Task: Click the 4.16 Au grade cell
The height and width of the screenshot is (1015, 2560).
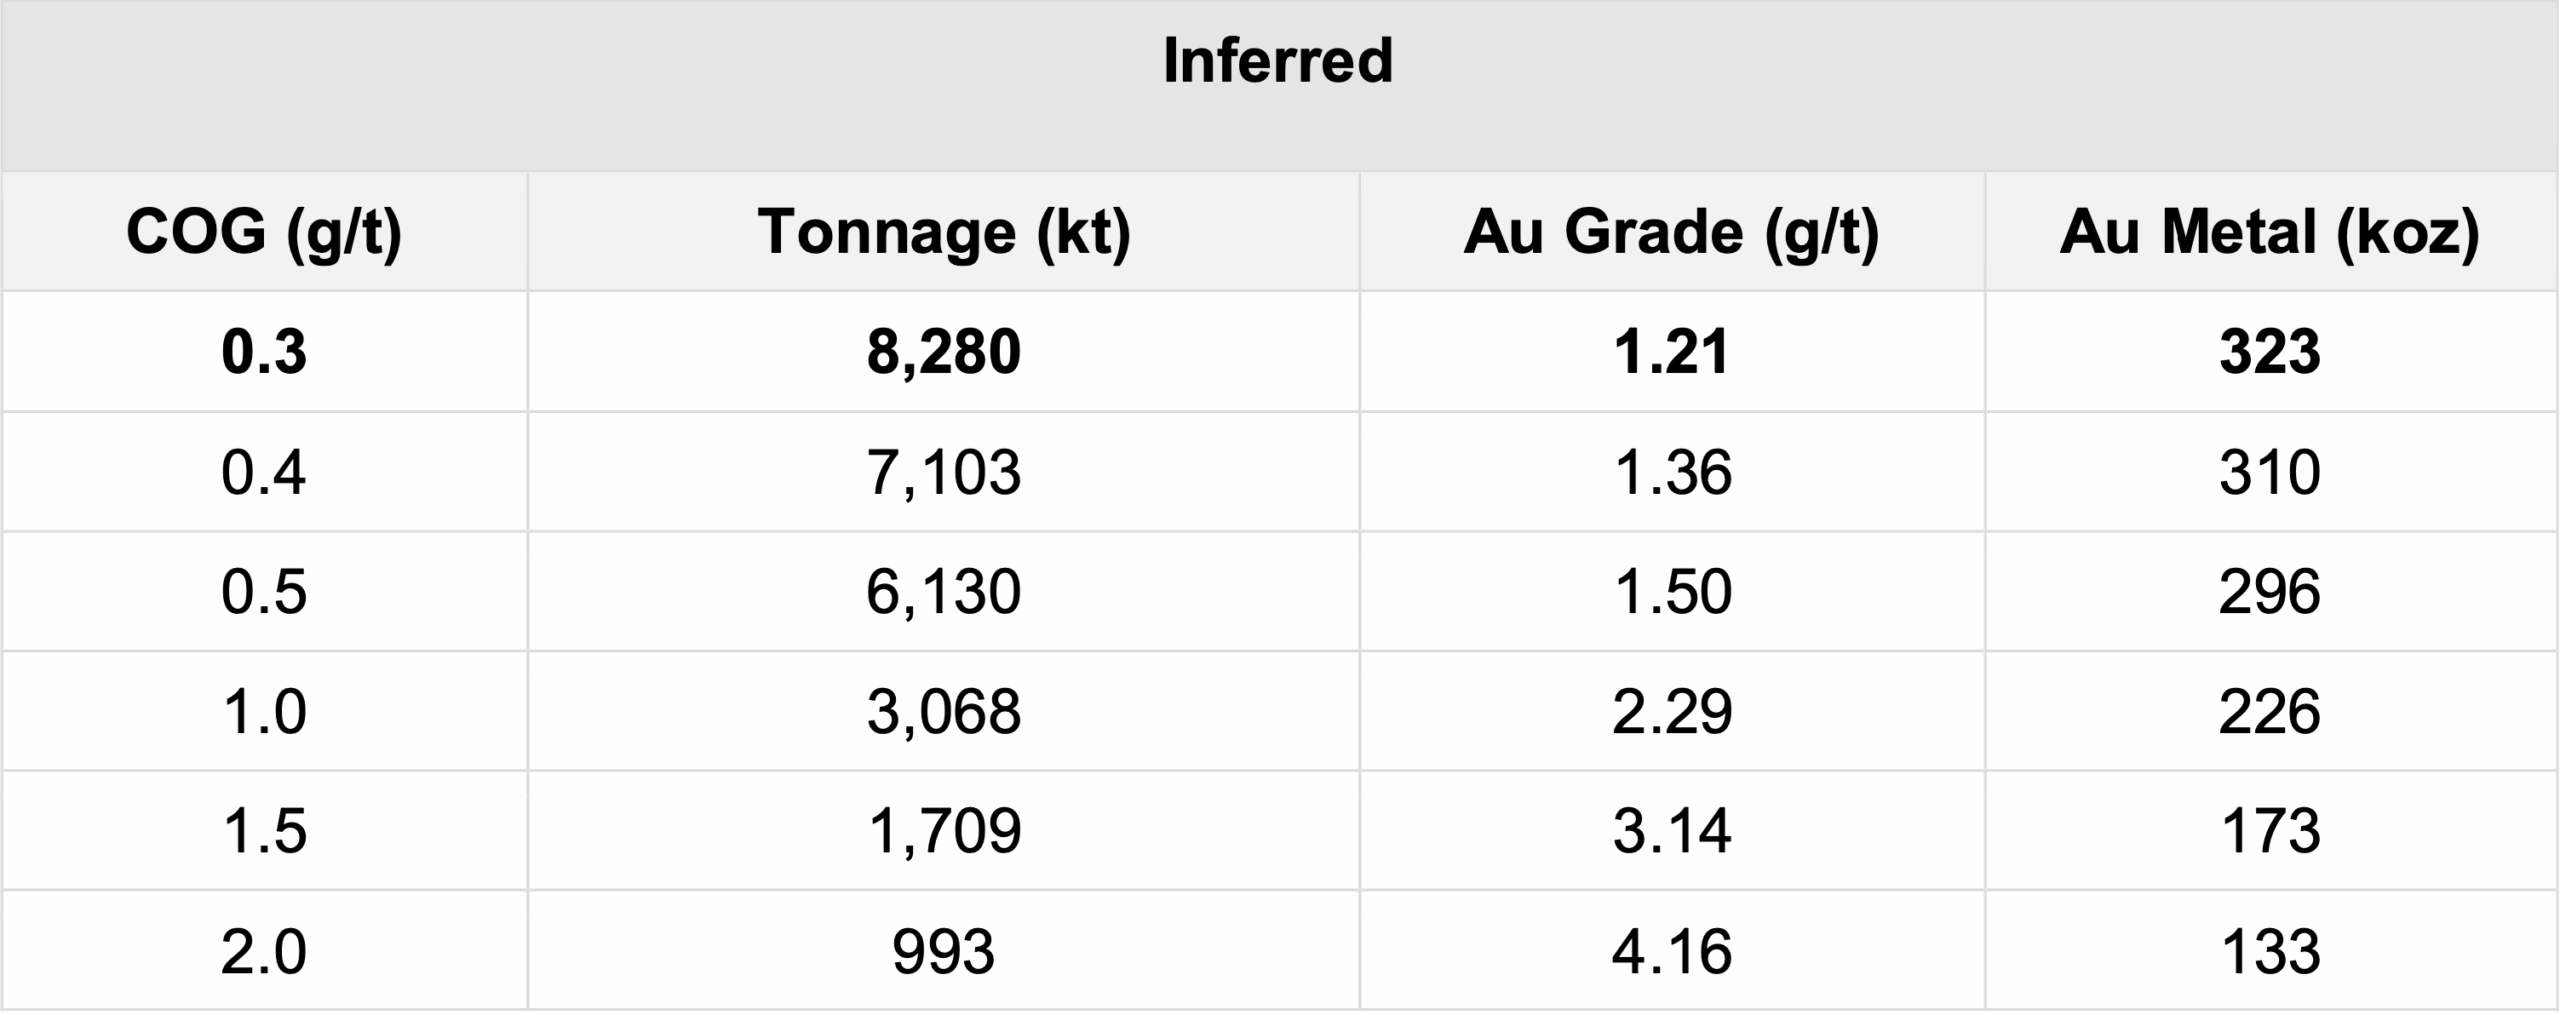Action: pos(1671,951)
